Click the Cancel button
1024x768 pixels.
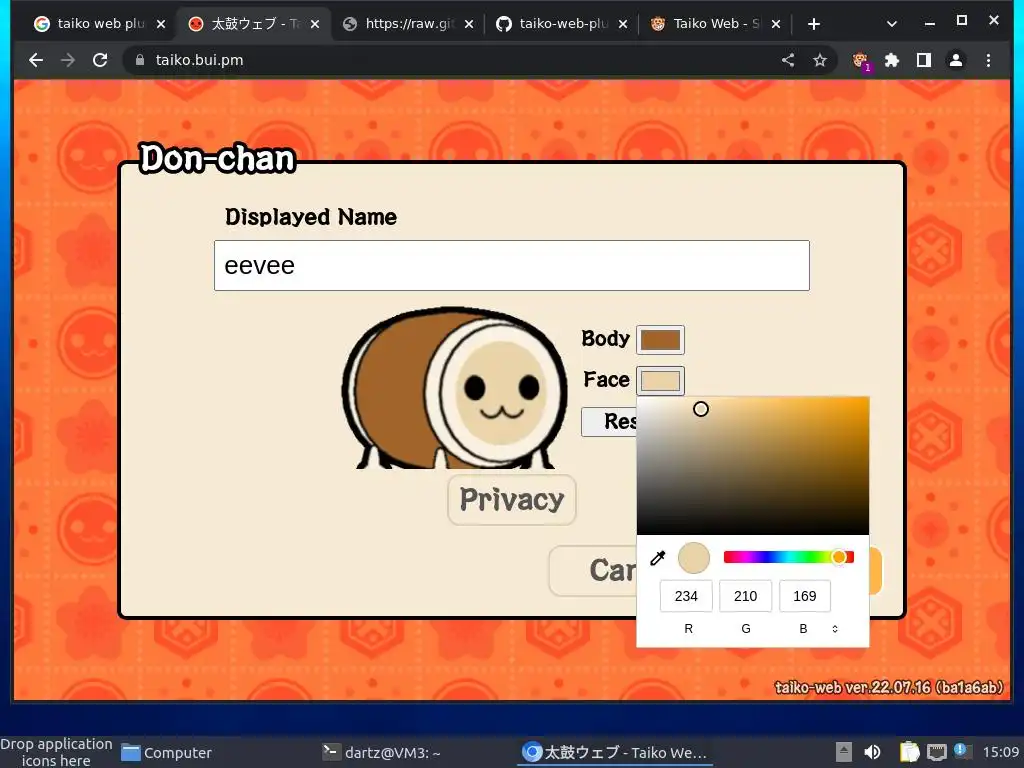[593, 571]
